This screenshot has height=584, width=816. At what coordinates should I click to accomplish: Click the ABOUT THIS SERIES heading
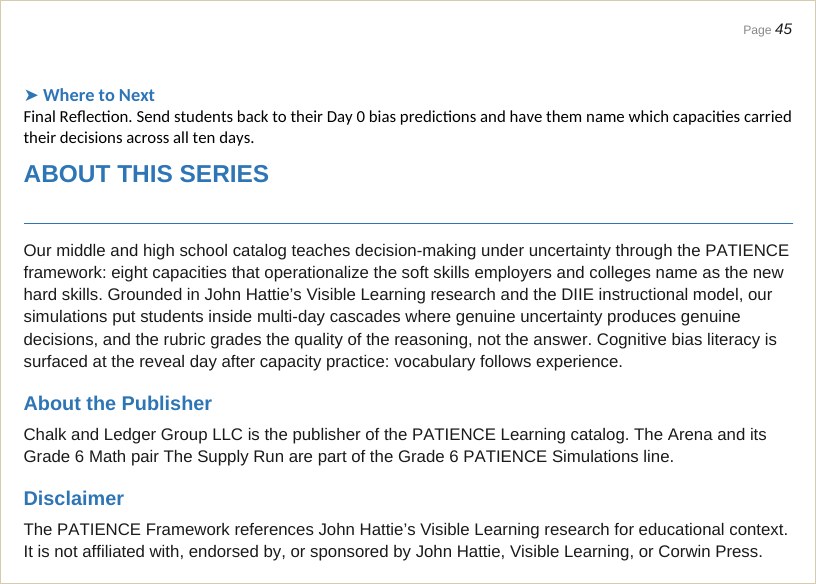point(146,174)
